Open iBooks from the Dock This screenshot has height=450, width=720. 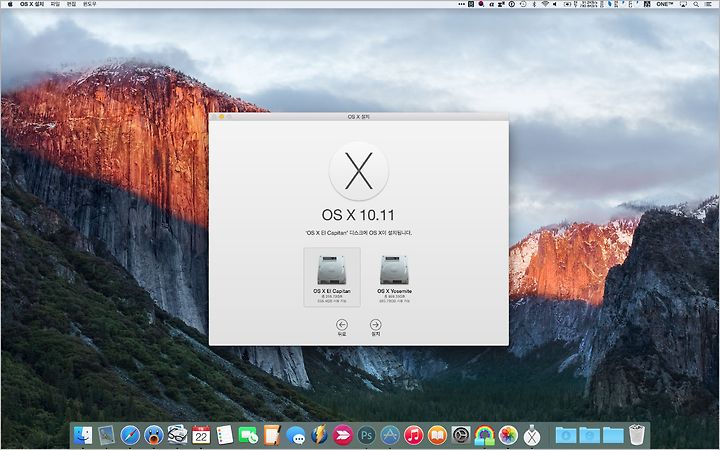(x=438, y=435)
